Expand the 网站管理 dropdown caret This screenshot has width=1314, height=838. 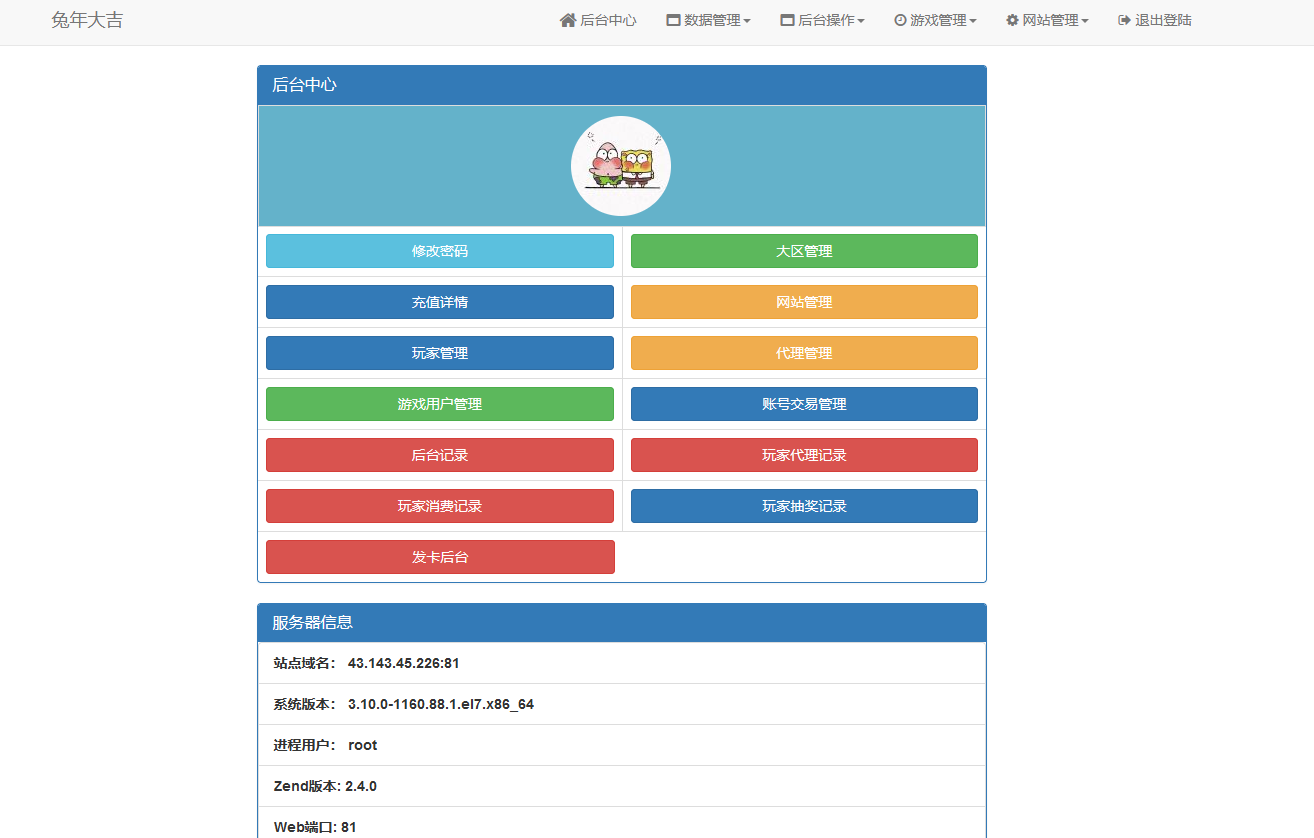[1085, 21]
